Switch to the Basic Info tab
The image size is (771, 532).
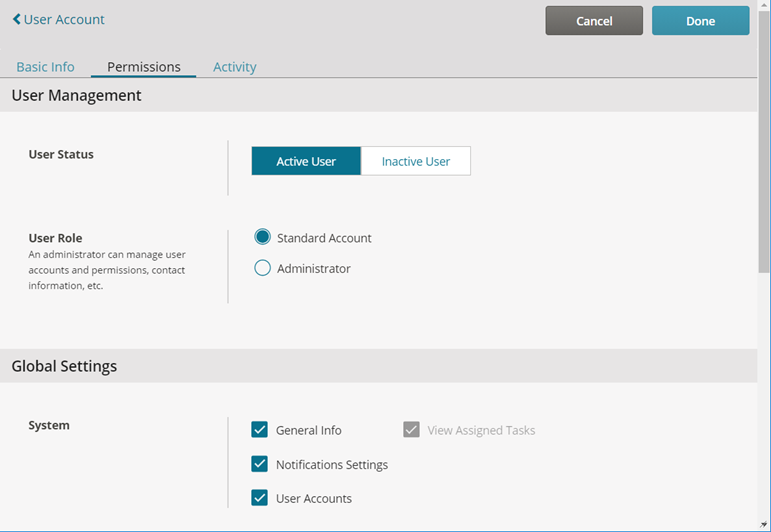point(45,67)
